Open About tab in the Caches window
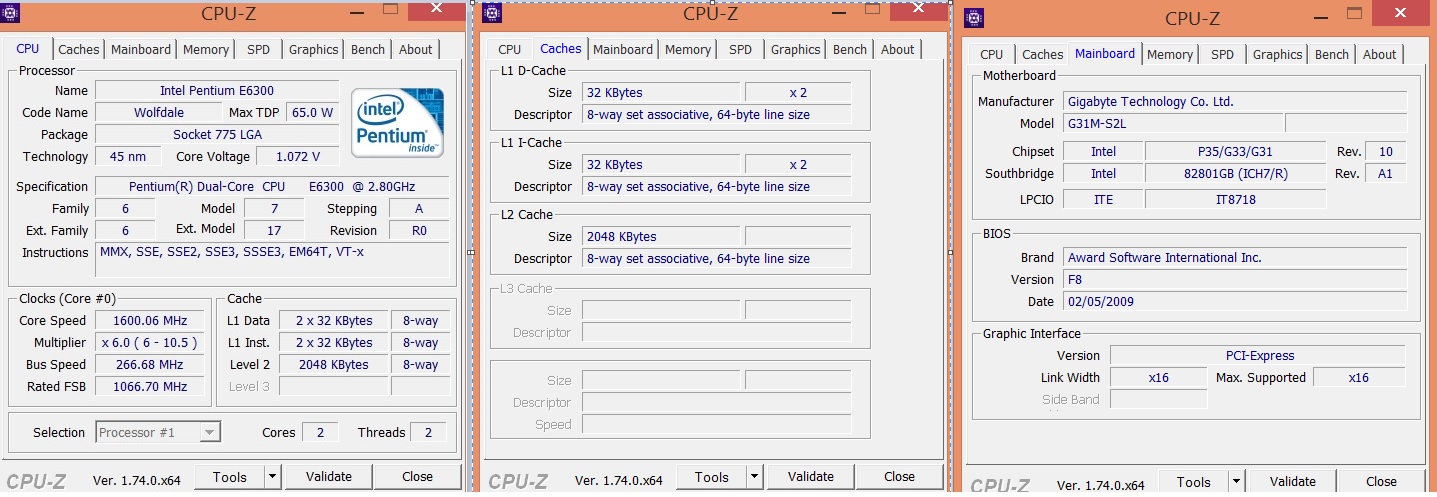 click(x=897, y=49)
